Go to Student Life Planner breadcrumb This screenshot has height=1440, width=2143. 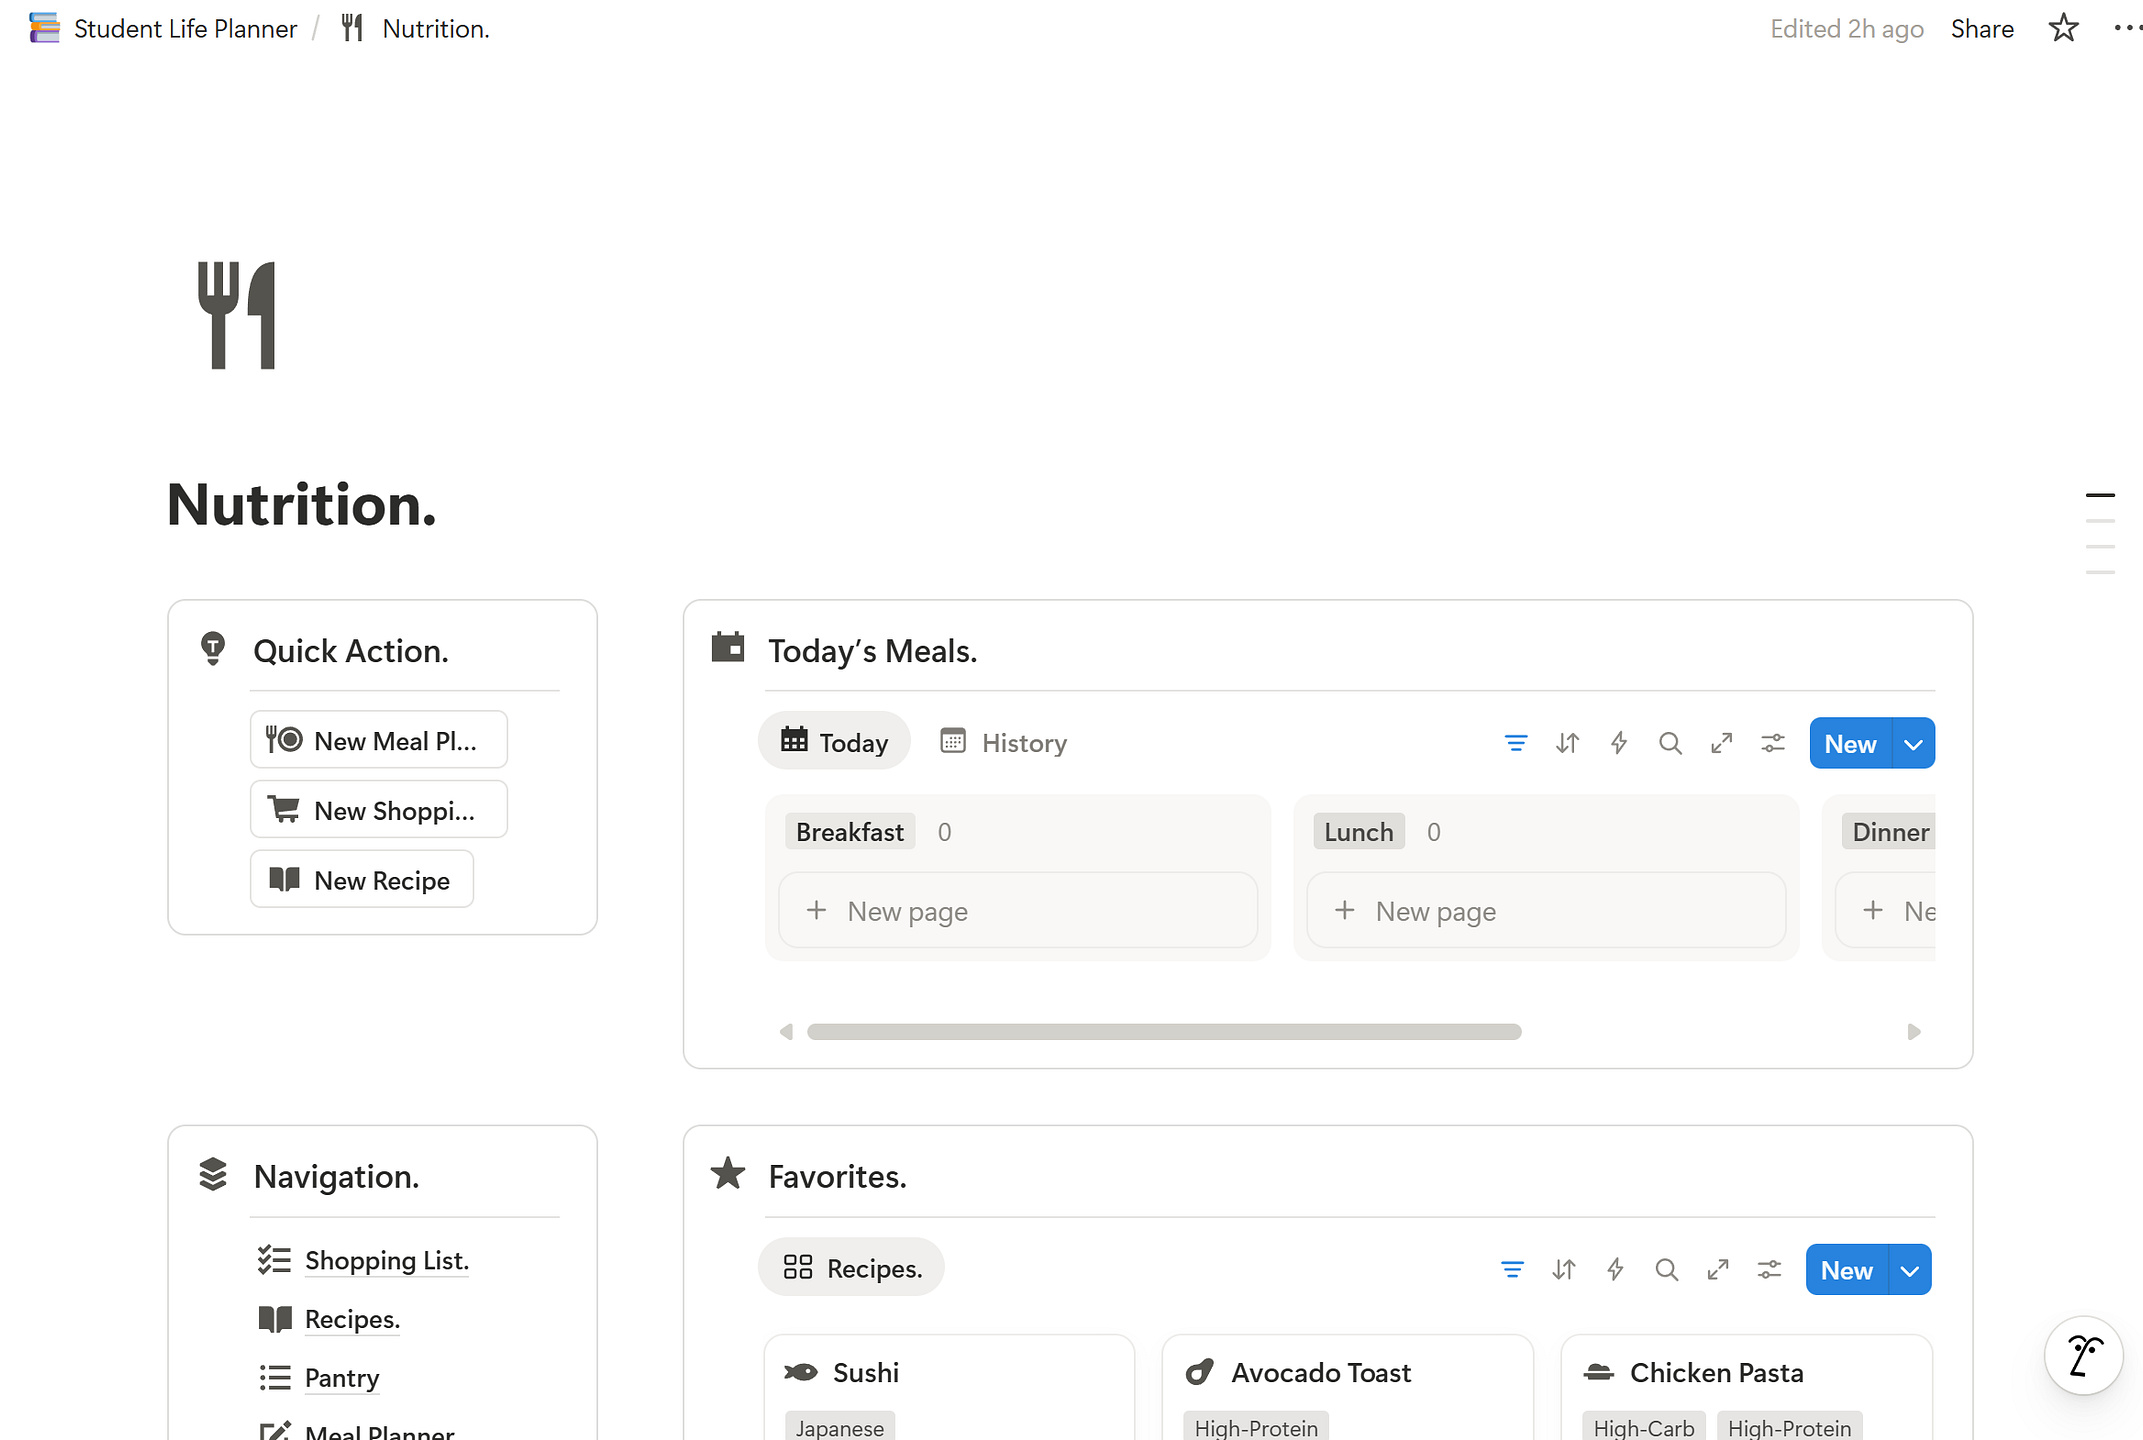[x=163, y=28]
